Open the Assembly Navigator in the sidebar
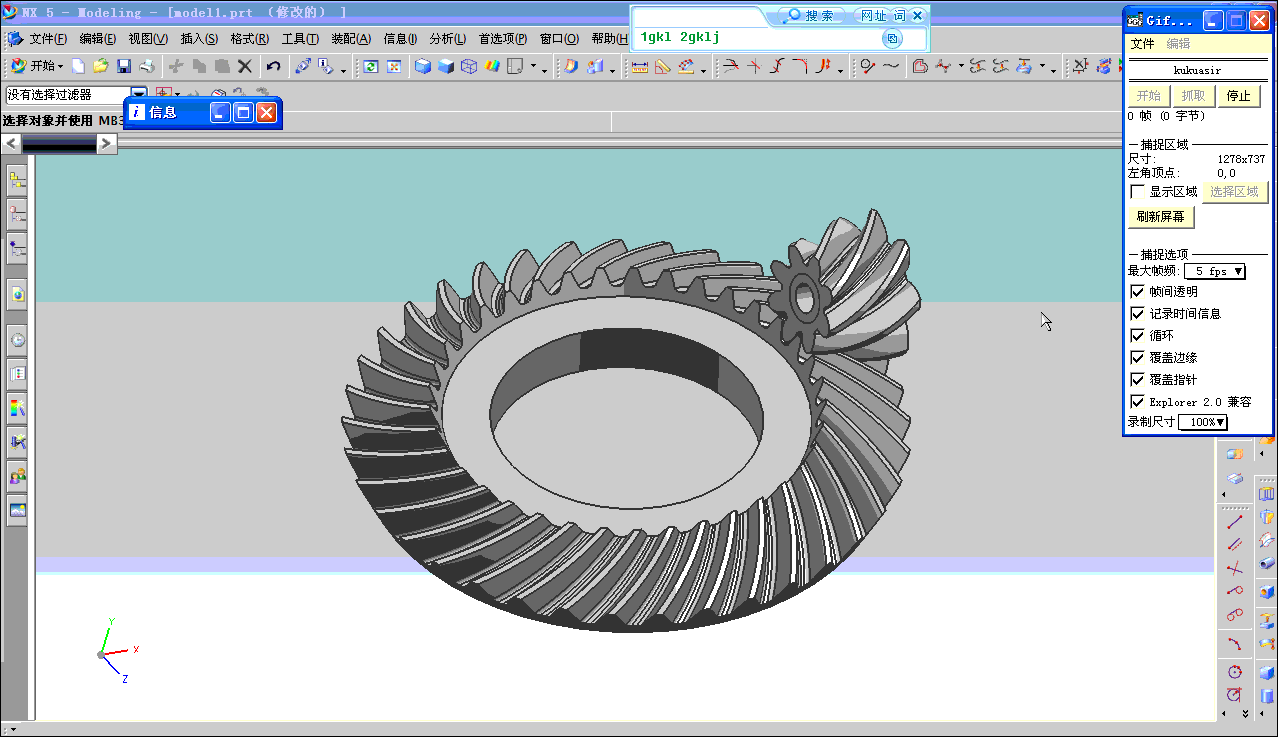 coord(18,180)
